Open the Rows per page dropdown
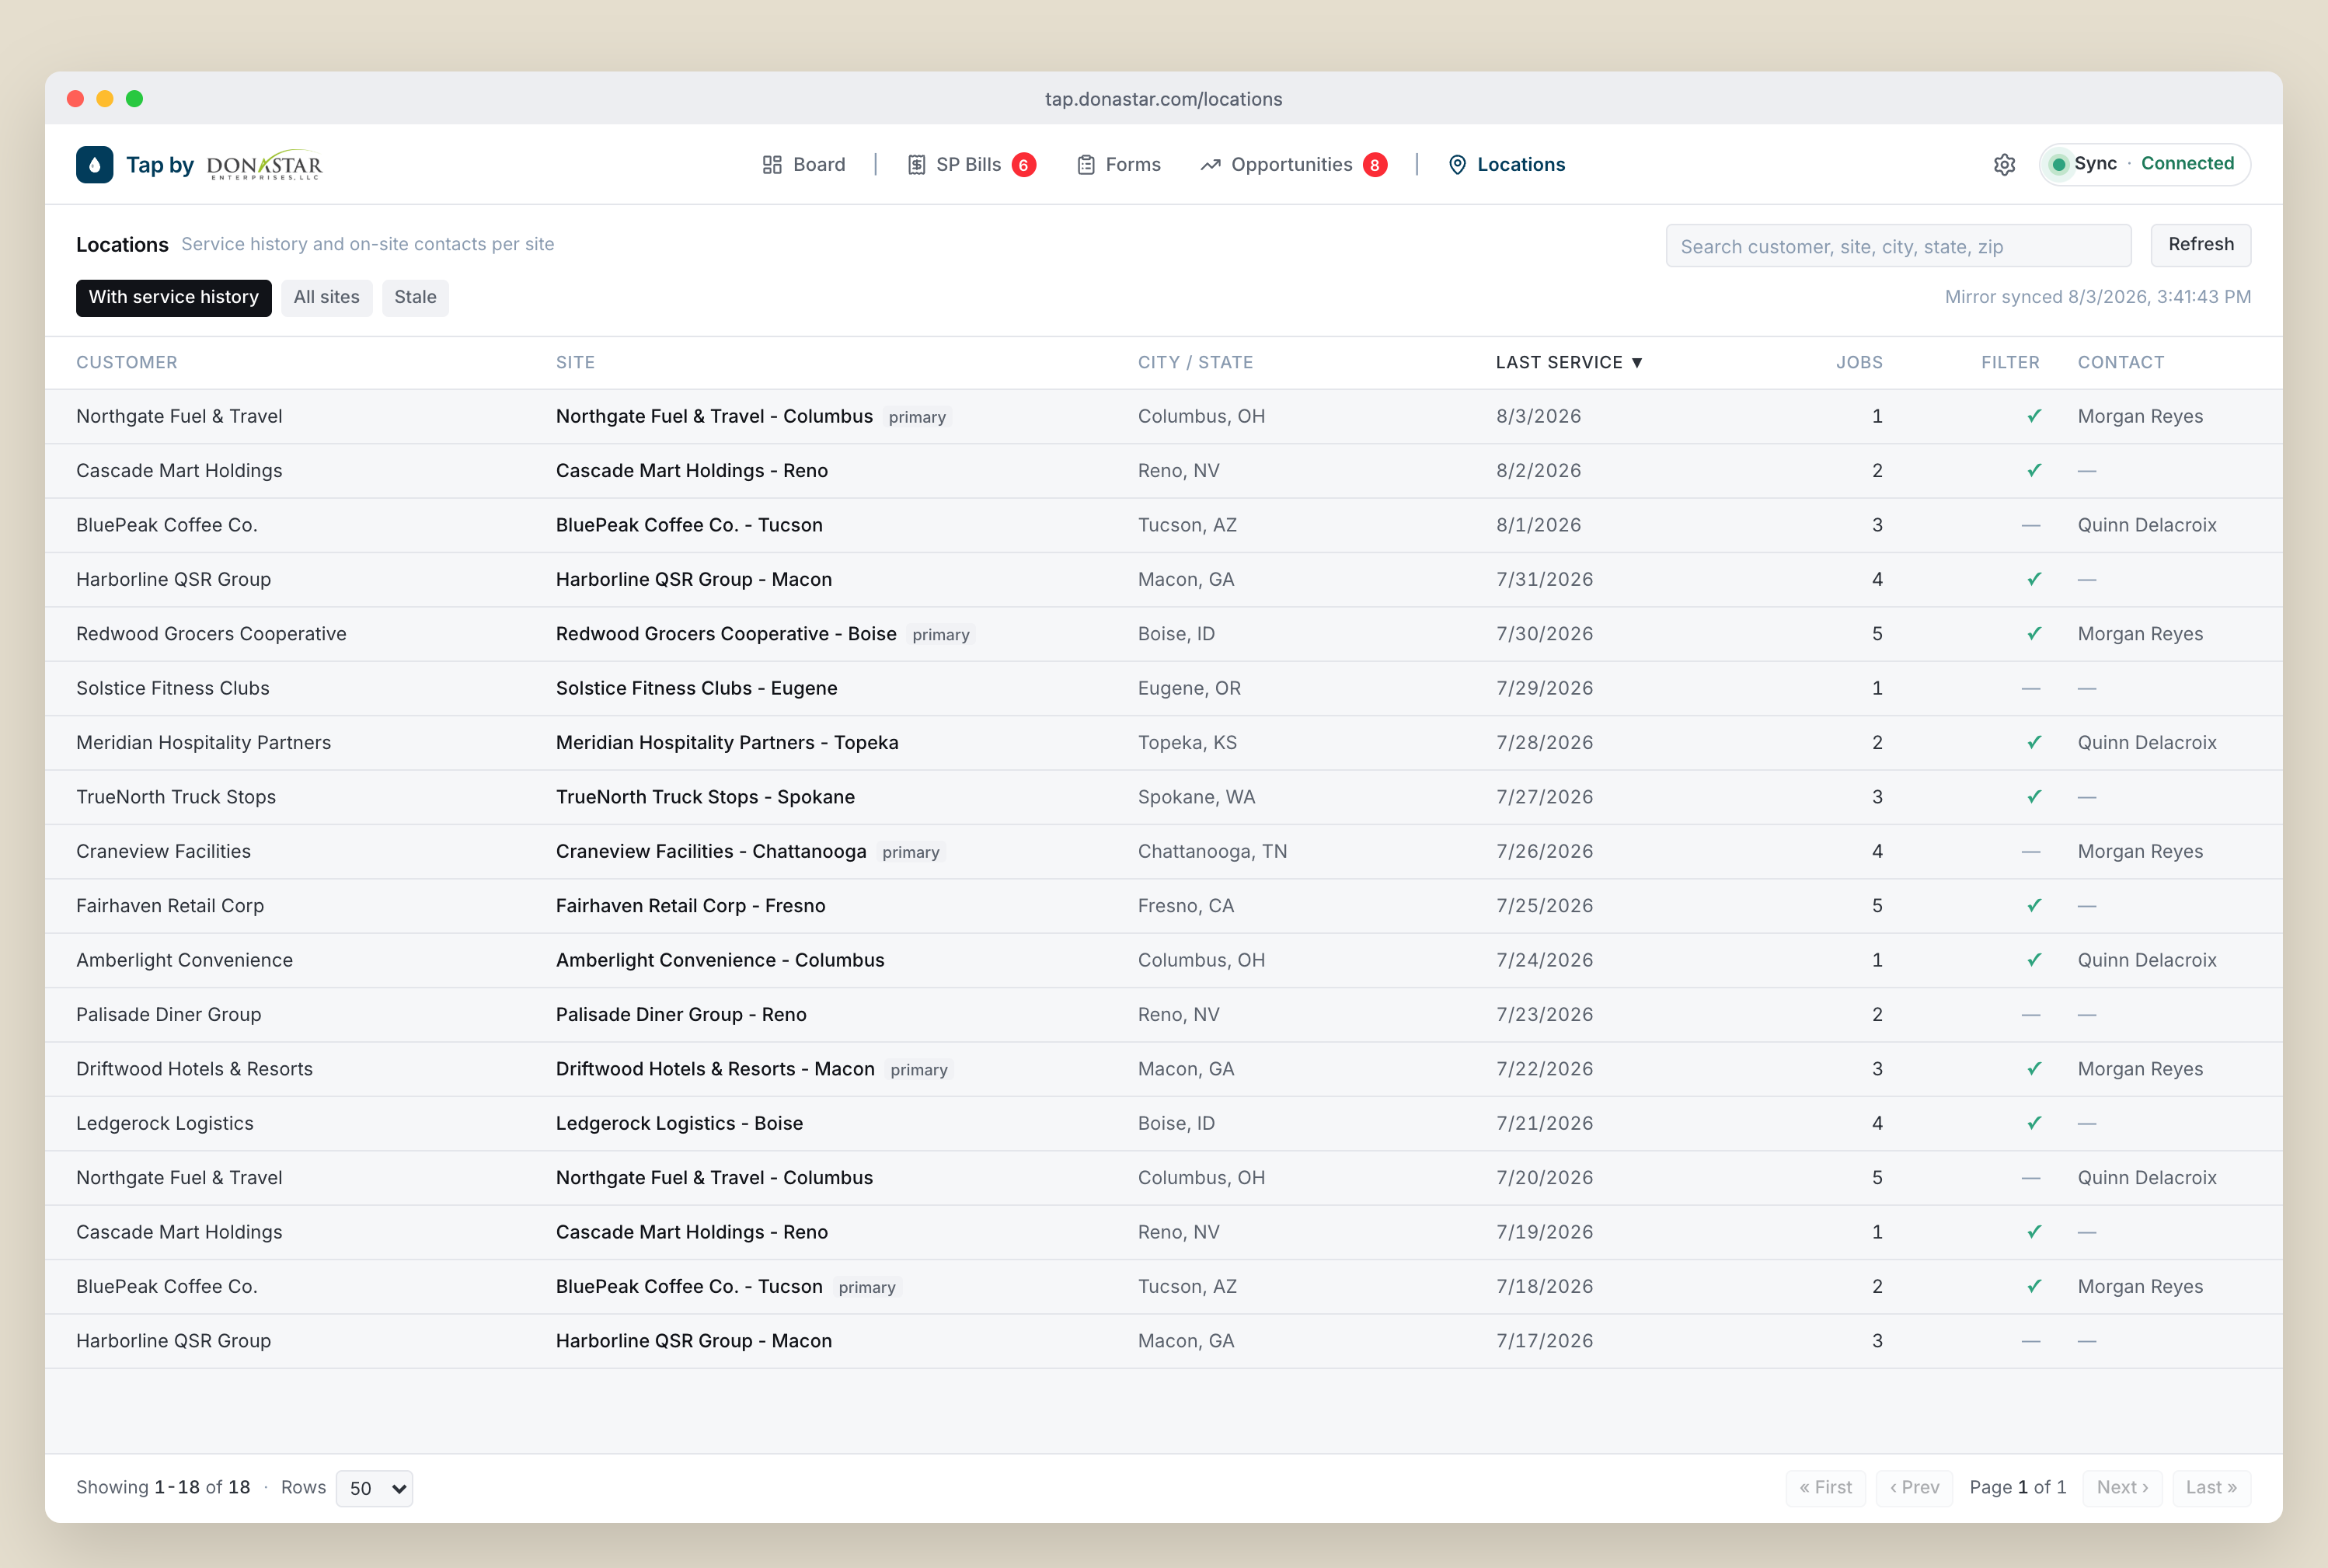This screenshot has width=2328, height=1568. pos(374,1488)
